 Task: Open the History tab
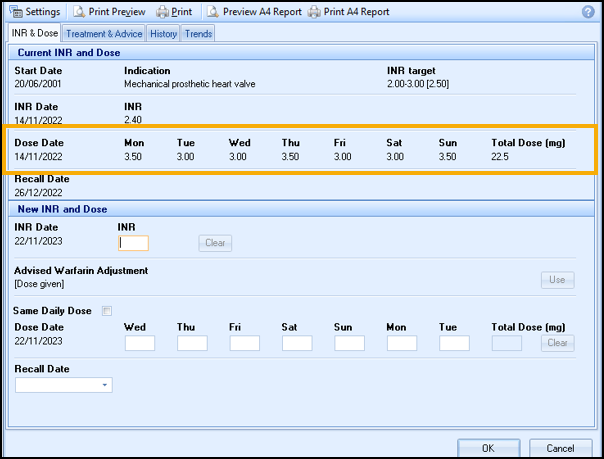[163, 33]
